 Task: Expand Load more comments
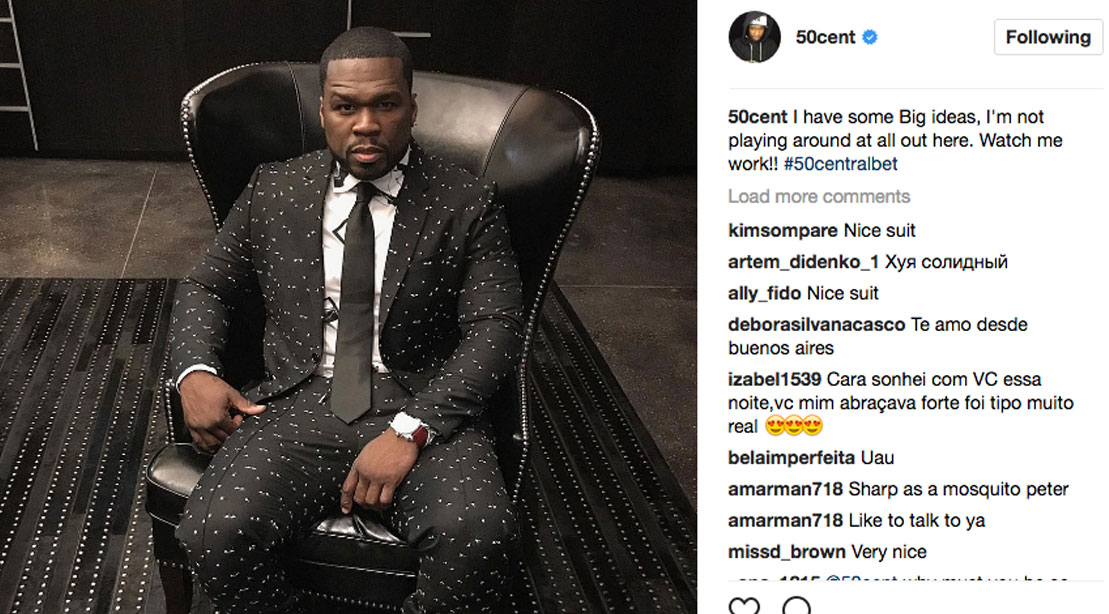[x=819, y=196]
